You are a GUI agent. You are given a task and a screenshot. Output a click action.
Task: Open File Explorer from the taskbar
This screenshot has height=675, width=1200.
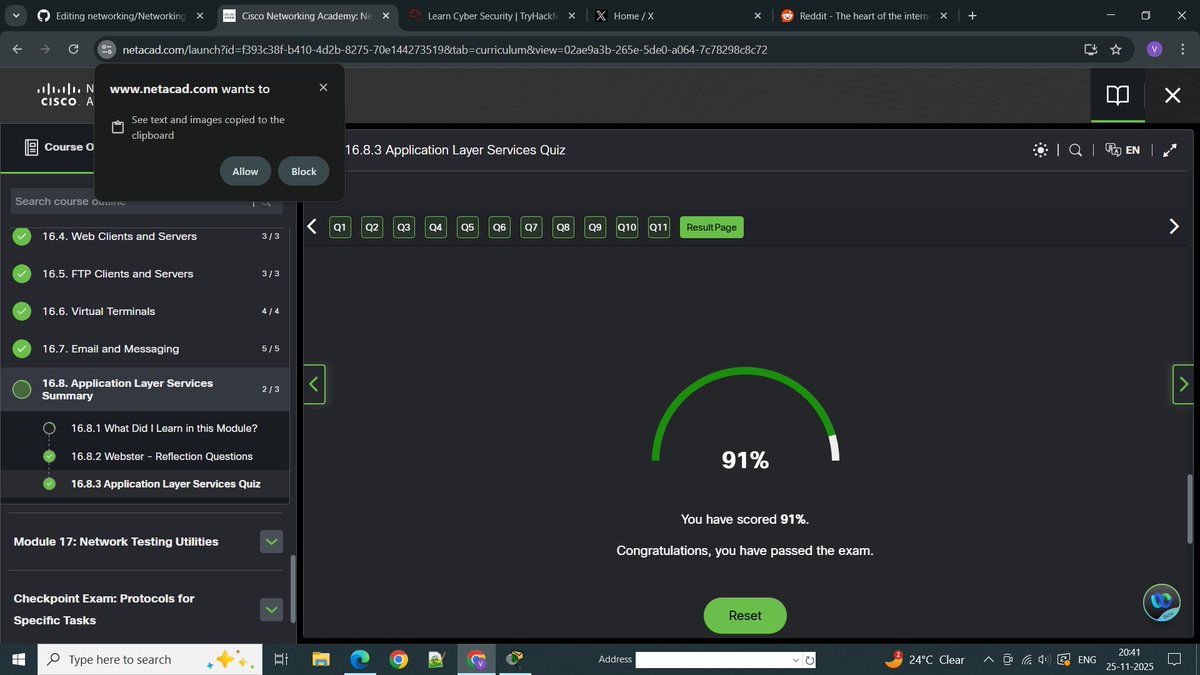320,659
